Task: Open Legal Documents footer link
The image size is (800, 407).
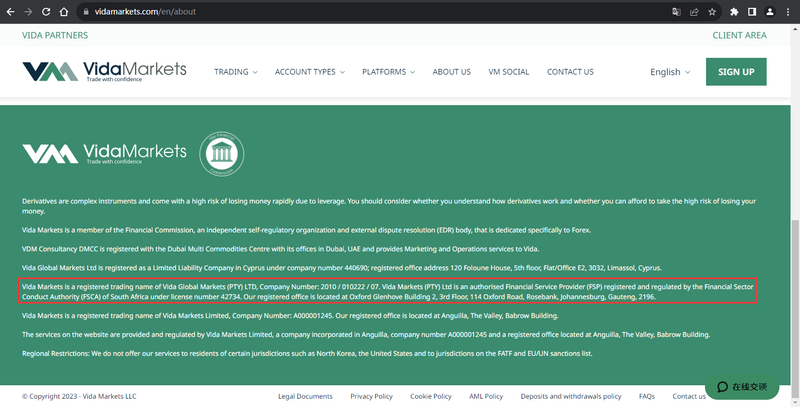Action: [305, 396]
